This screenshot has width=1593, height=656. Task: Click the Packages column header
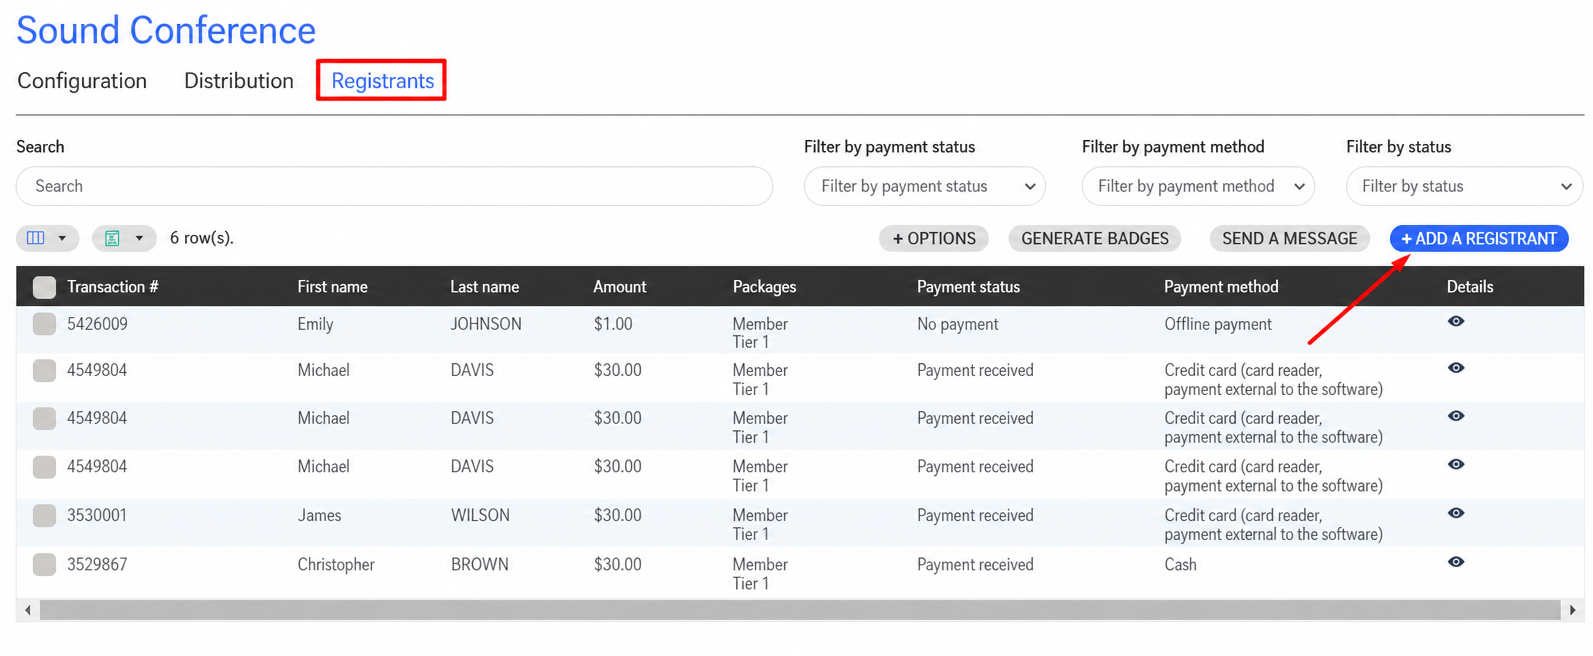tap(764, 287)
